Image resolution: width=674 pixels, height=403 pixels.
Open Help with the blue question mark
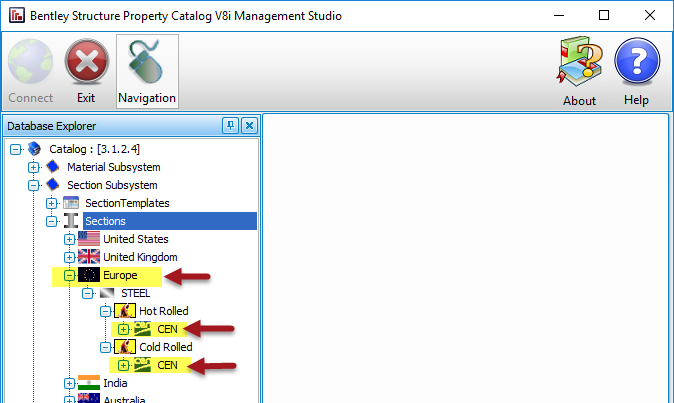637,61
